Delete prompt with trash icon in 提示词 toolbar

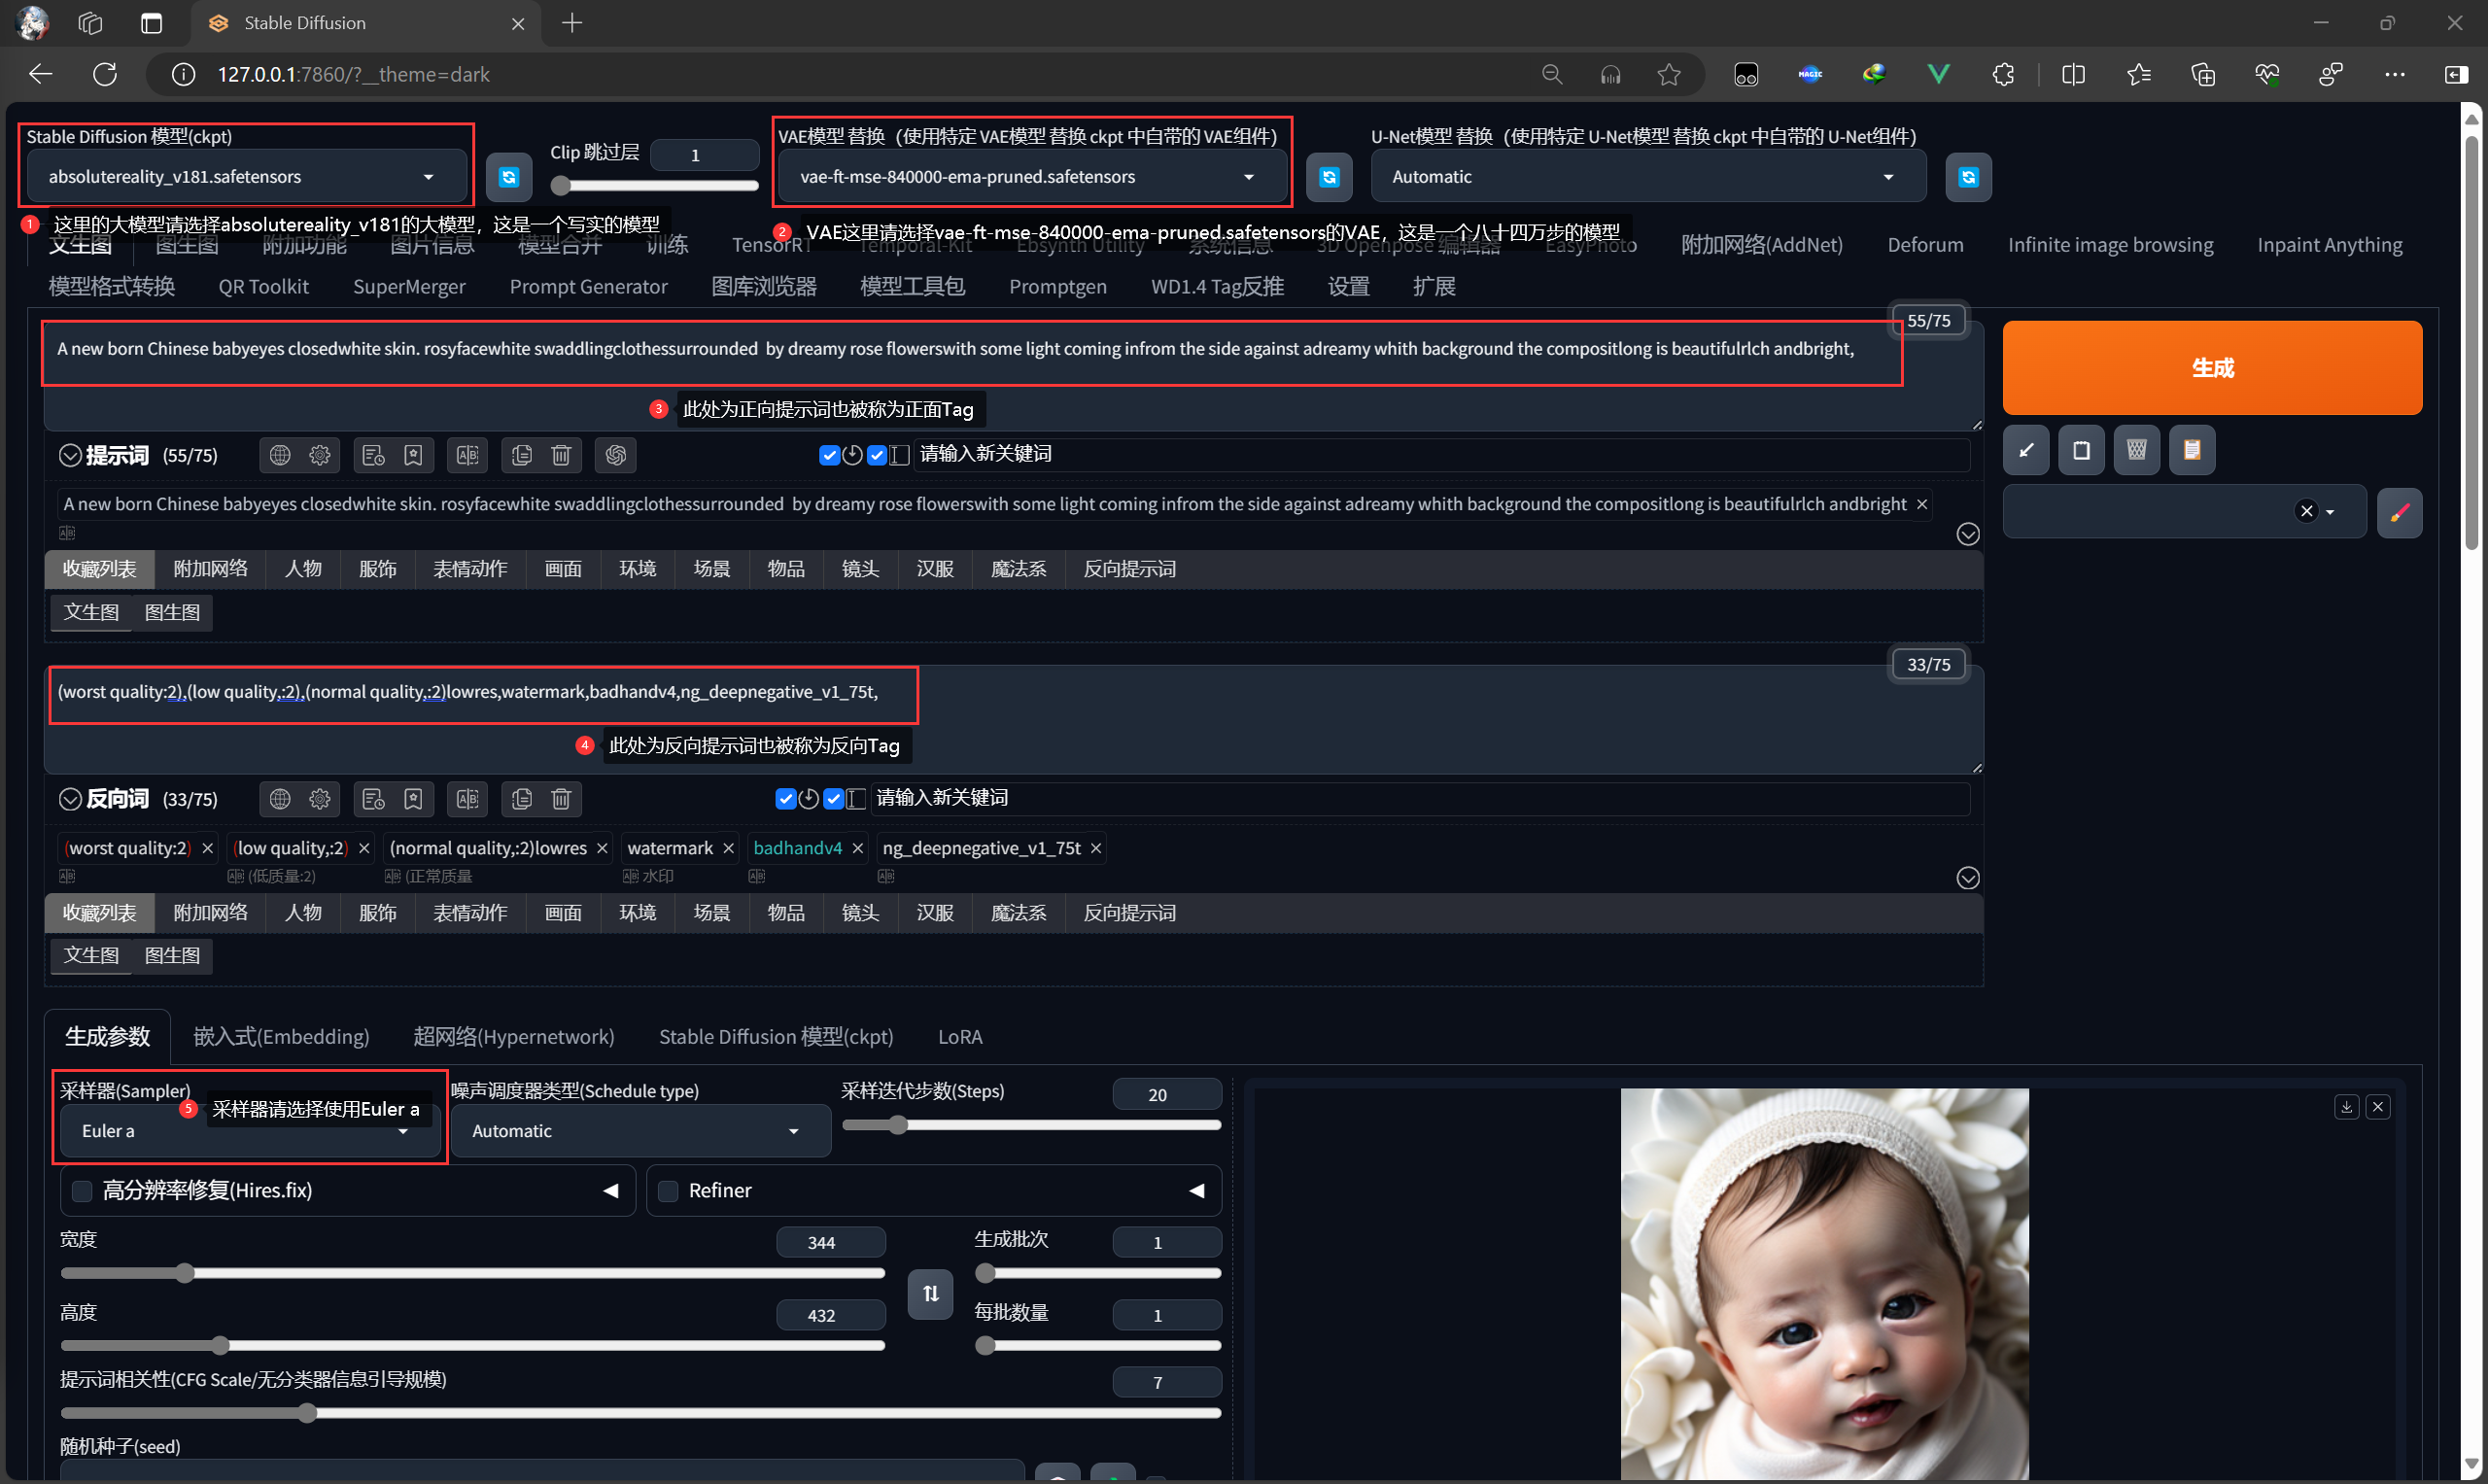coord(561,455)
